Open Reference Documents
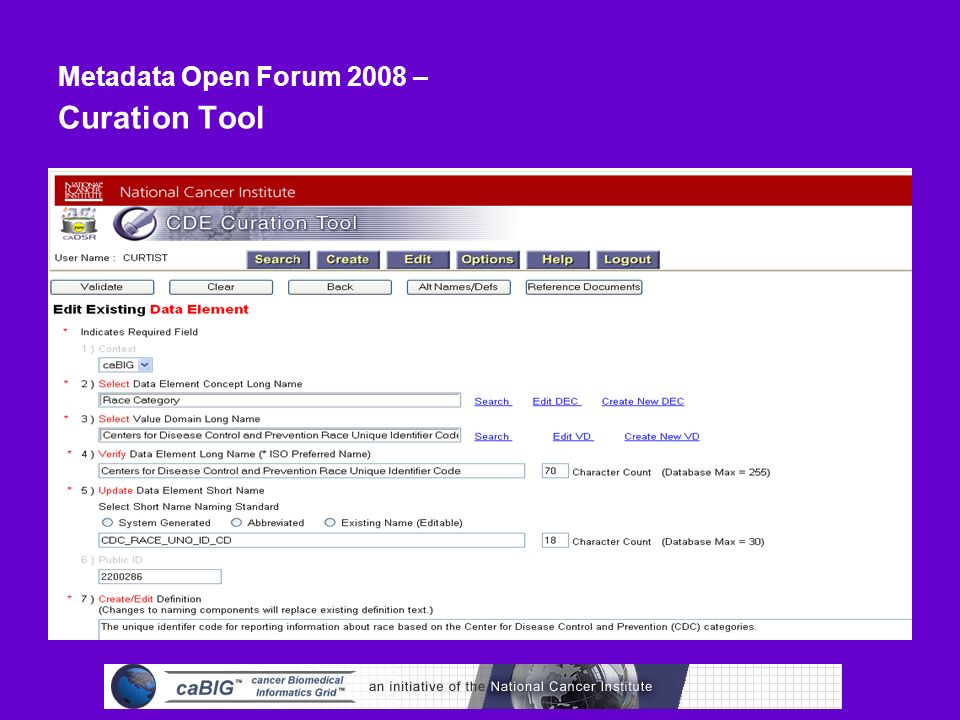This screenshot has height=720, width=960. tap(584, 287)
